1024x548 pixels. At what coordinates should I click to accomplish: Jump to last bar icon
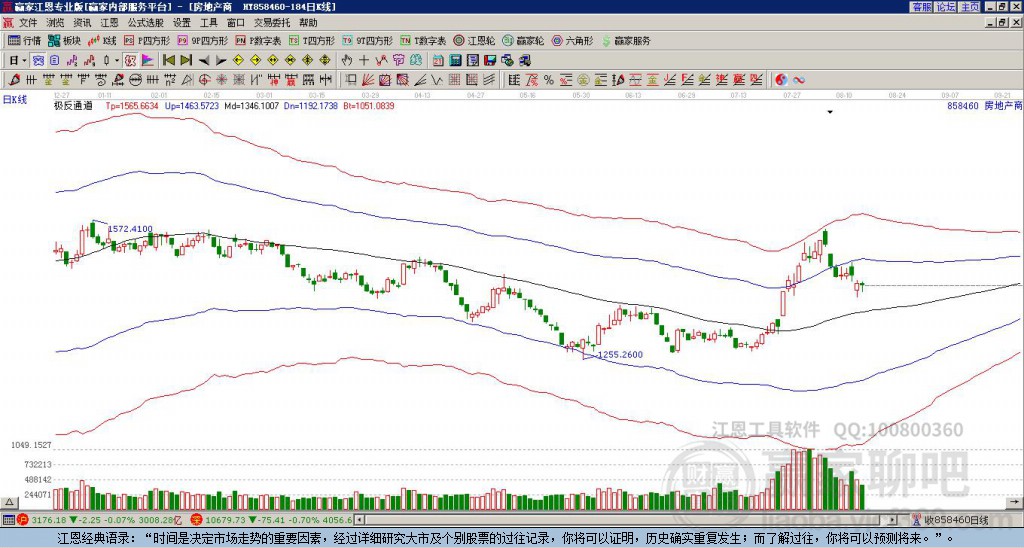click(x=186, y=60)
